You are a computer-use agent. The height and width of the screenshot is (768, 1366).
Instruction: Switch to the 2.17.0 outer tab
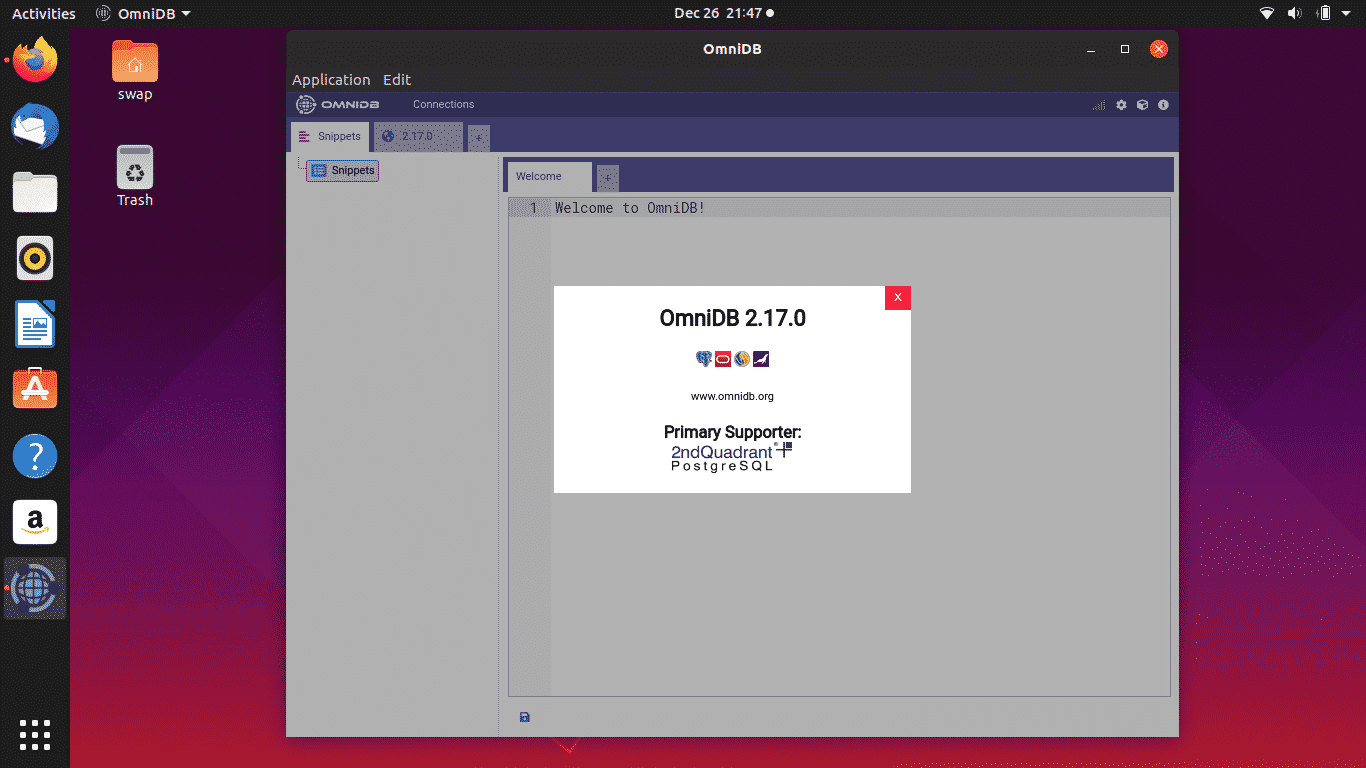click(417, 136)
